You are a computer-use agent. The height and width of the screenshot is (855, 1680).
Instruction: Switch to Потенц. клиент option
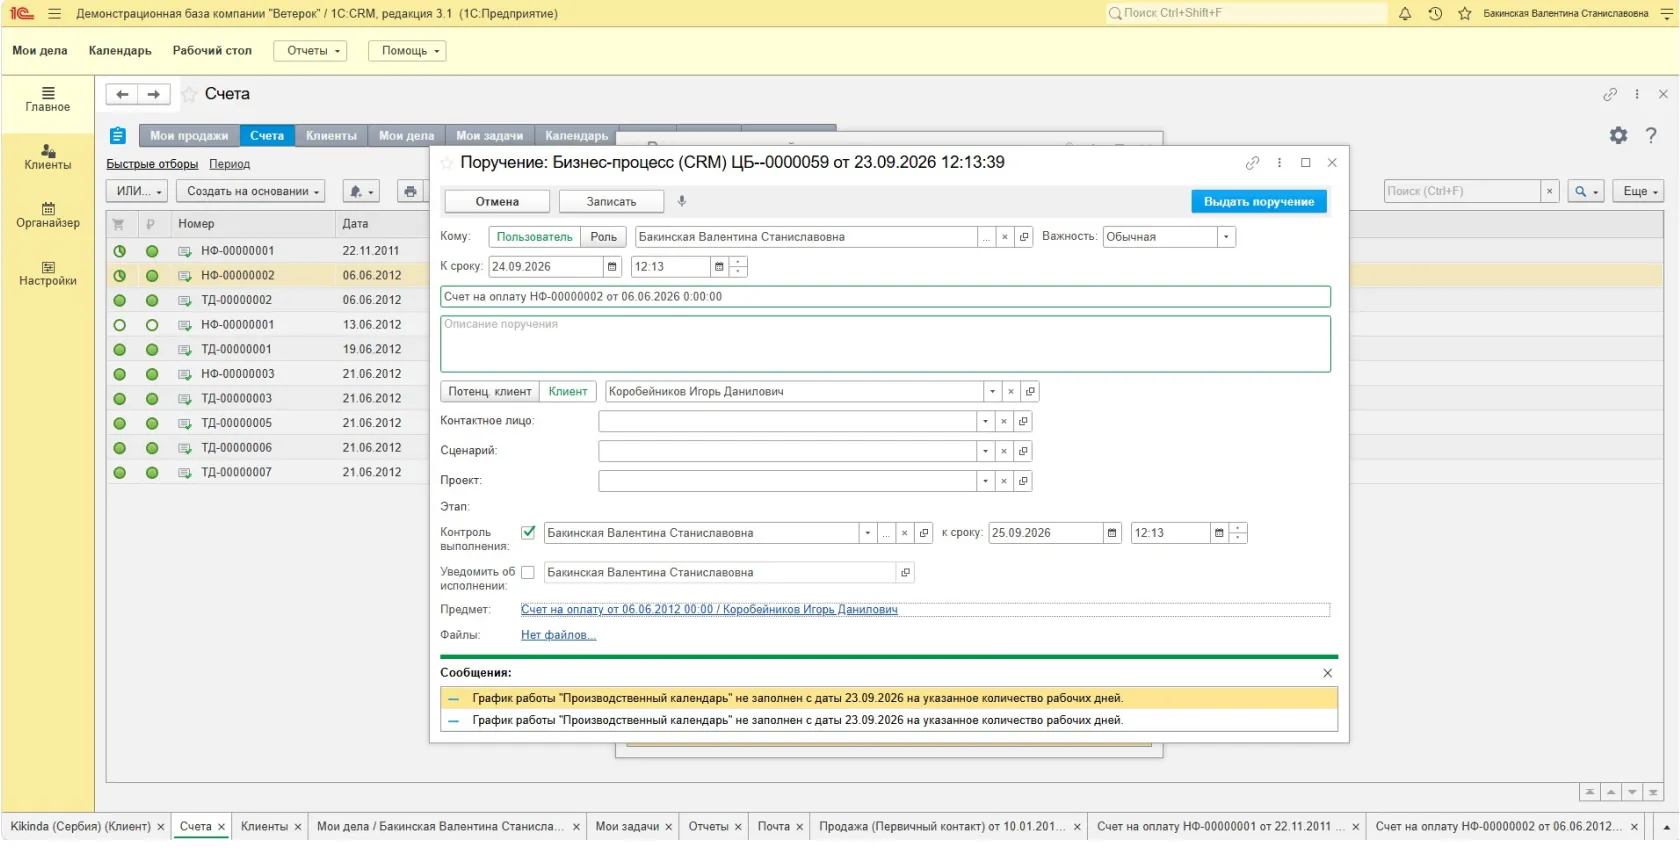(490, 392)
